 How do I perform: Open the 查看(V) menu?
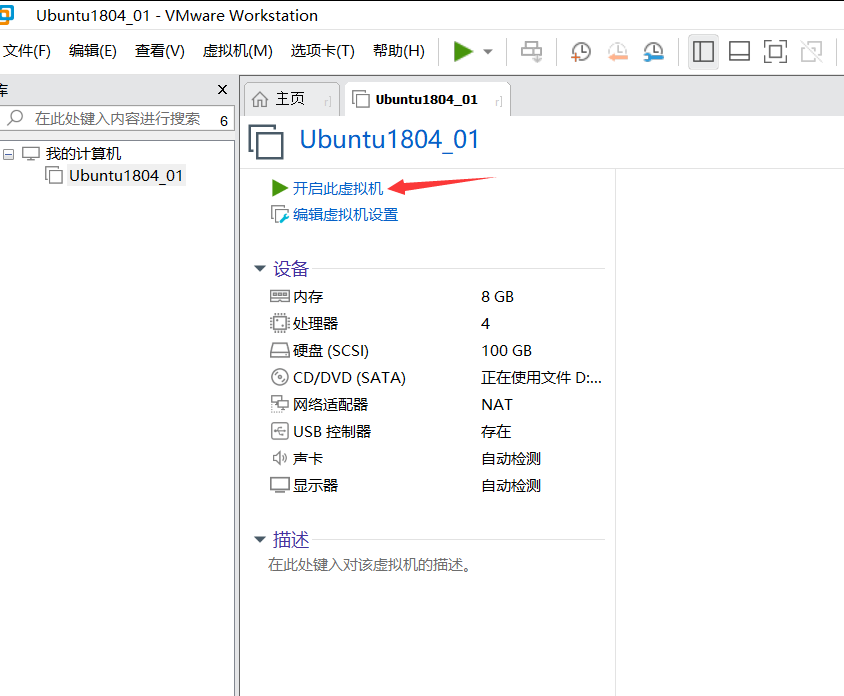(x=159, y=51)
